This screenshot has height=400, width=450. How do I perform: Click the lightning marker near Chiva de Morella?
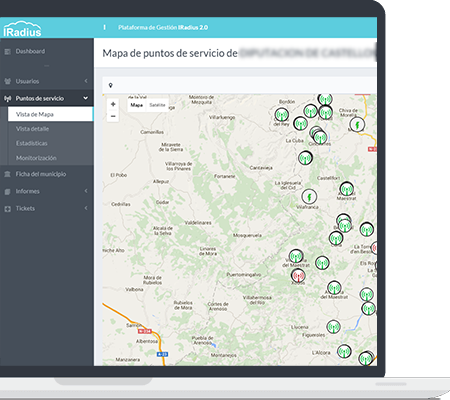click(x=357, y=125)
